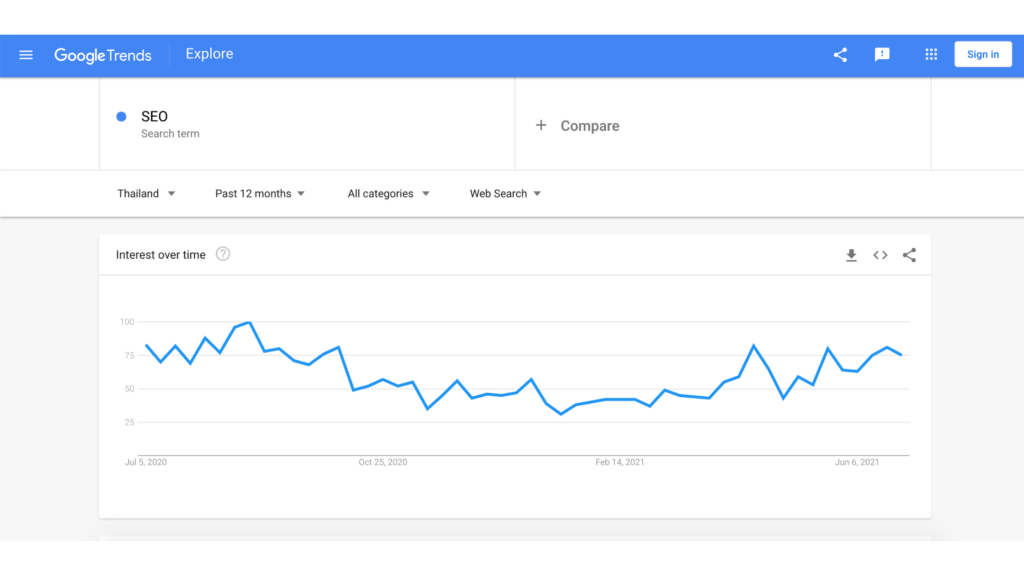
Task: Open the hamburger main menu
Action: (x=26, y=55)
